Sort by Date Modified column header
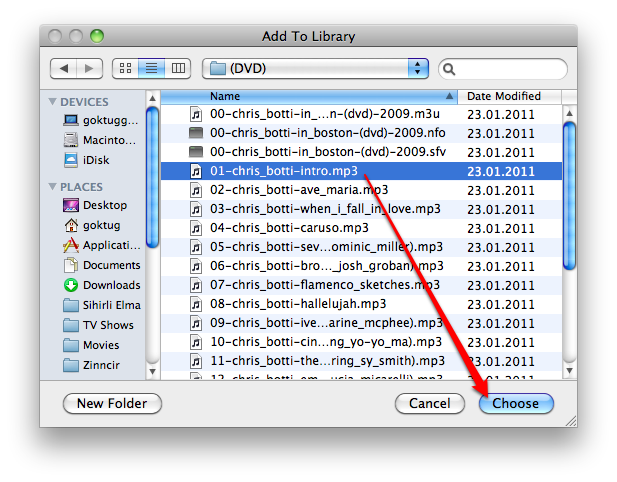The width and height of the screenshot is (617, 482). click(504, 96)
